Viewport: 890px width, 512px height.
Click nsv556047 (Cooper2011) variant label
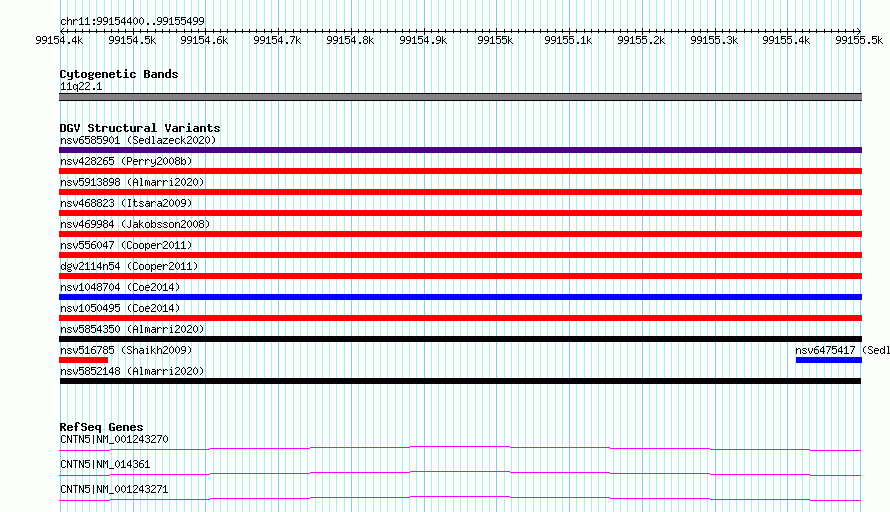point(126,245)
